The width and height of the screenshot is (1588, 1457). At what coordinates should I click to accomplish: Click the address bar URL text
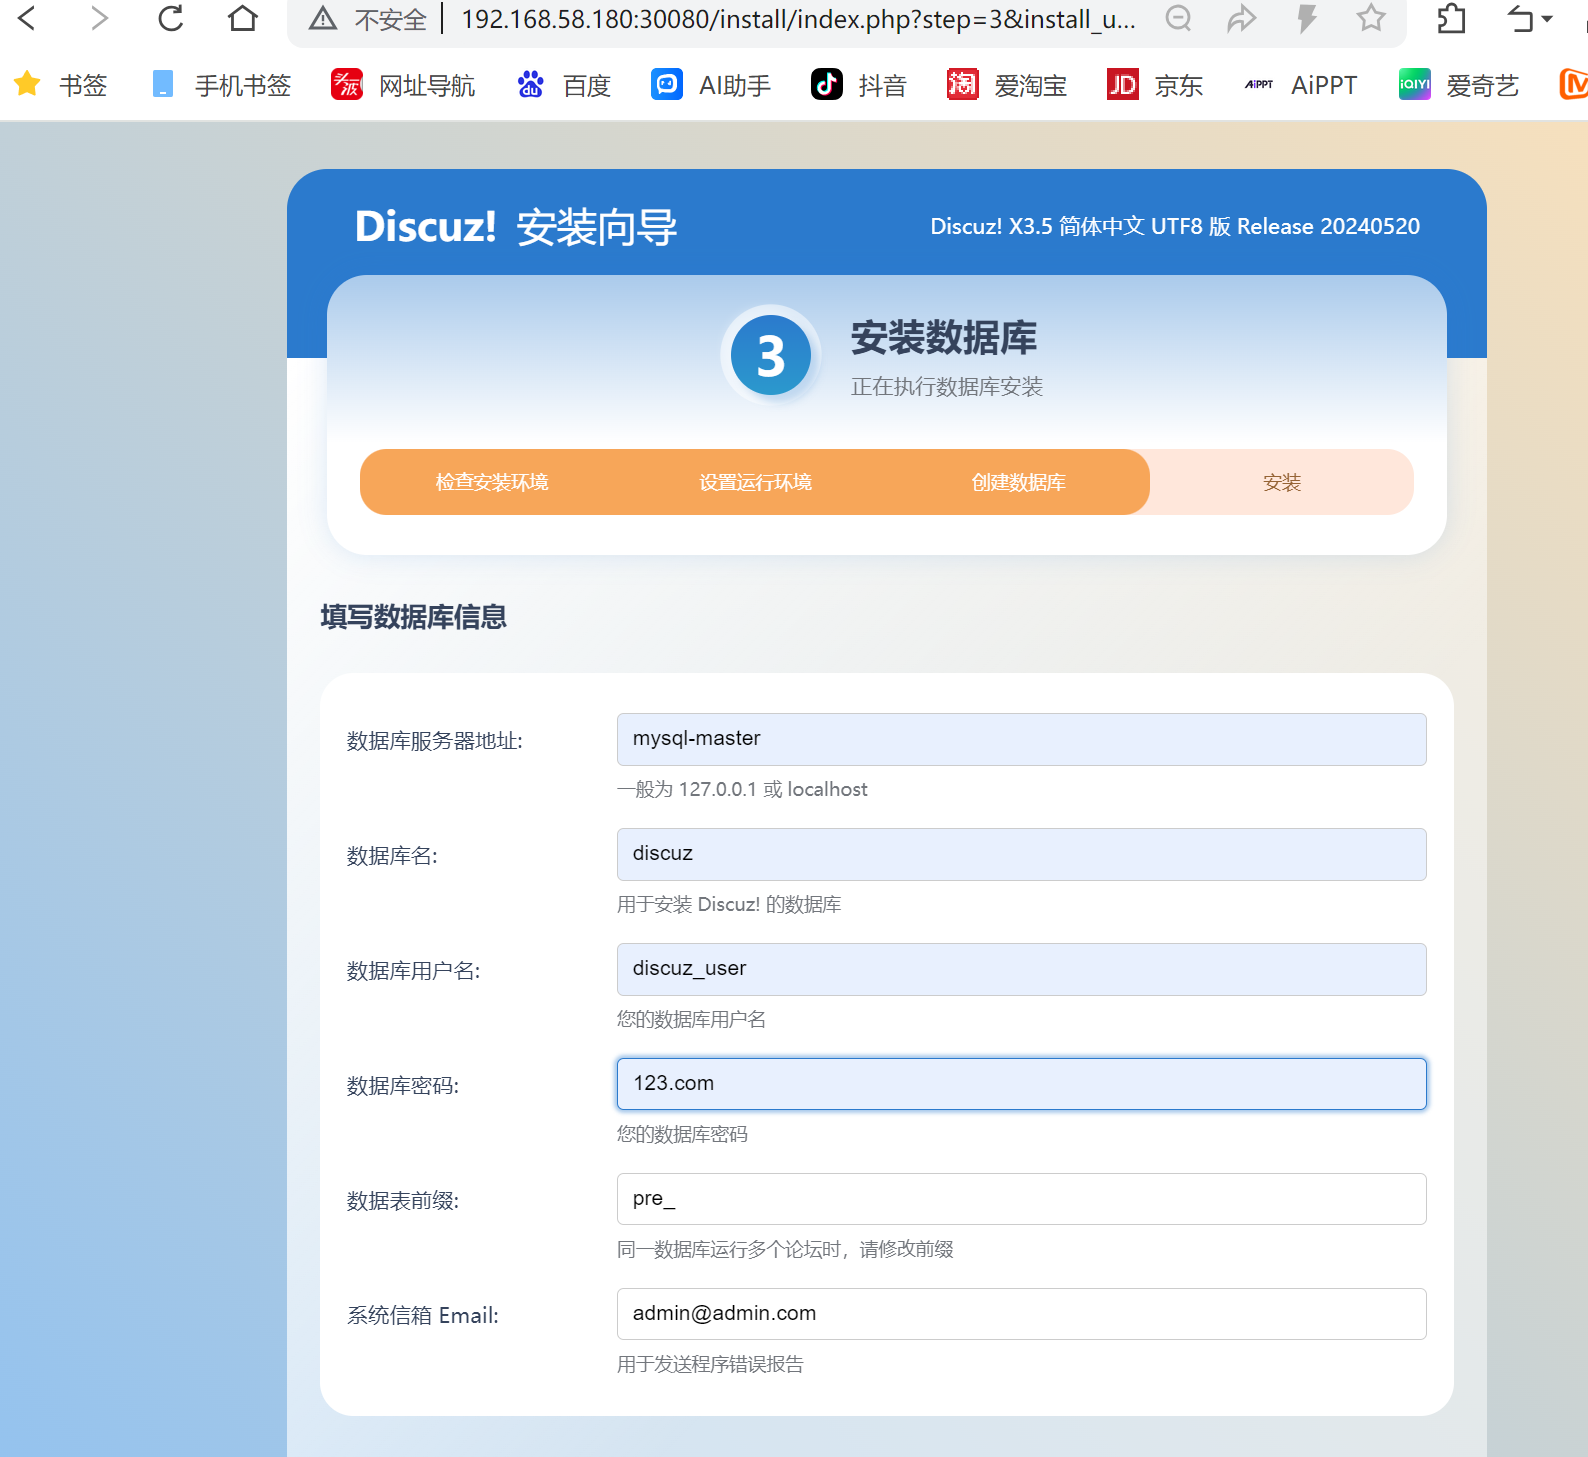click(798, 19)
